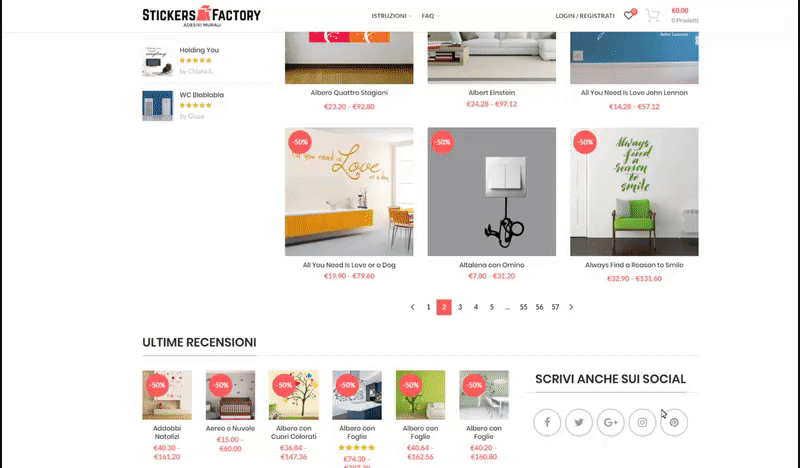The height and width of the screenshot is (468, 800).
Task: Select Addobbi Natalizi in latest reviews
Action: click(167, 432)
